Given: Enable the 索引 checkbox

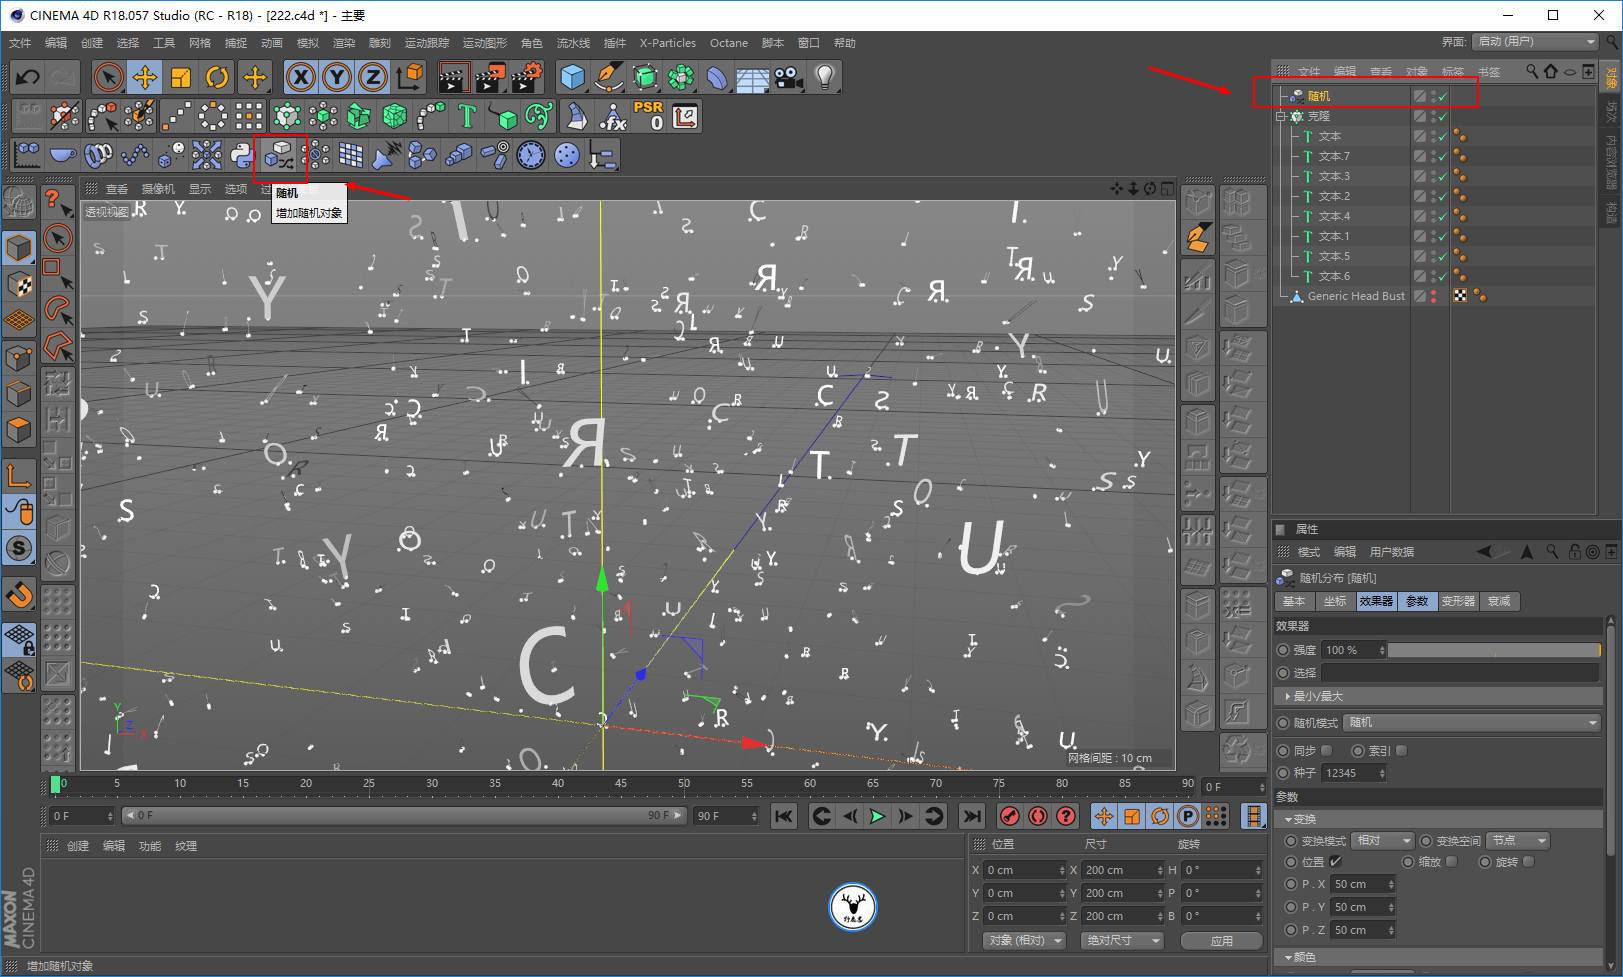Looking at the screenshot, I should pos(1402,750).
